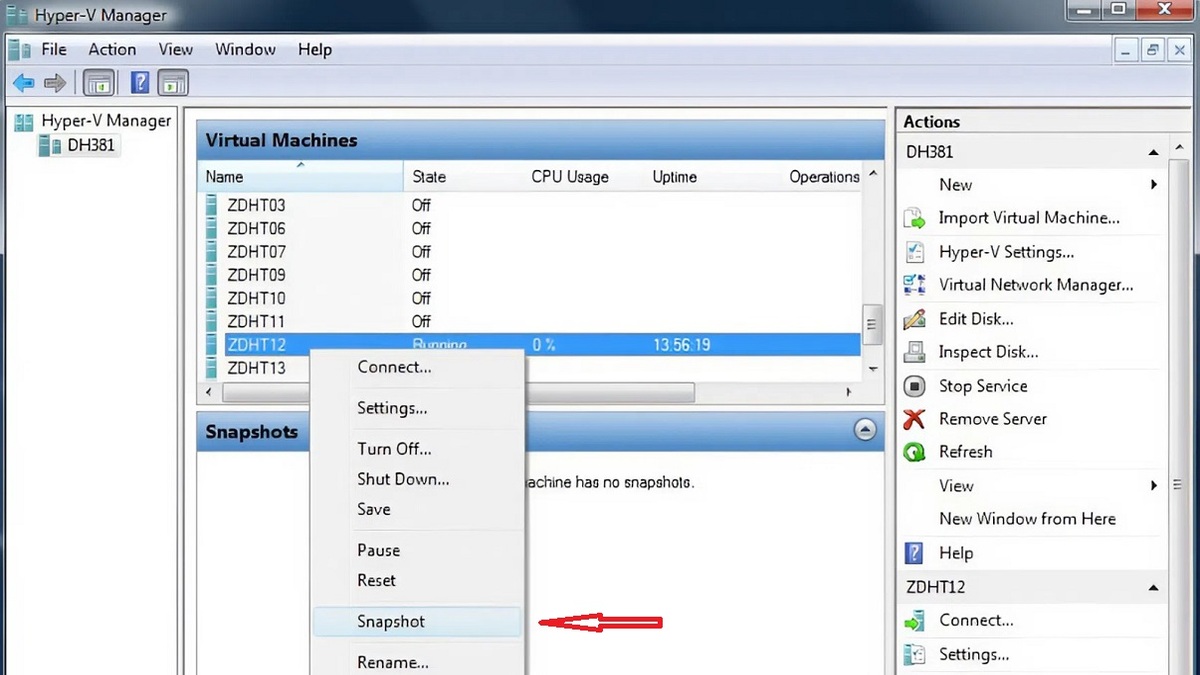Click the Back arrow toolbar icon
This screenshot has height=675, width=1200.
coord(23,83)
